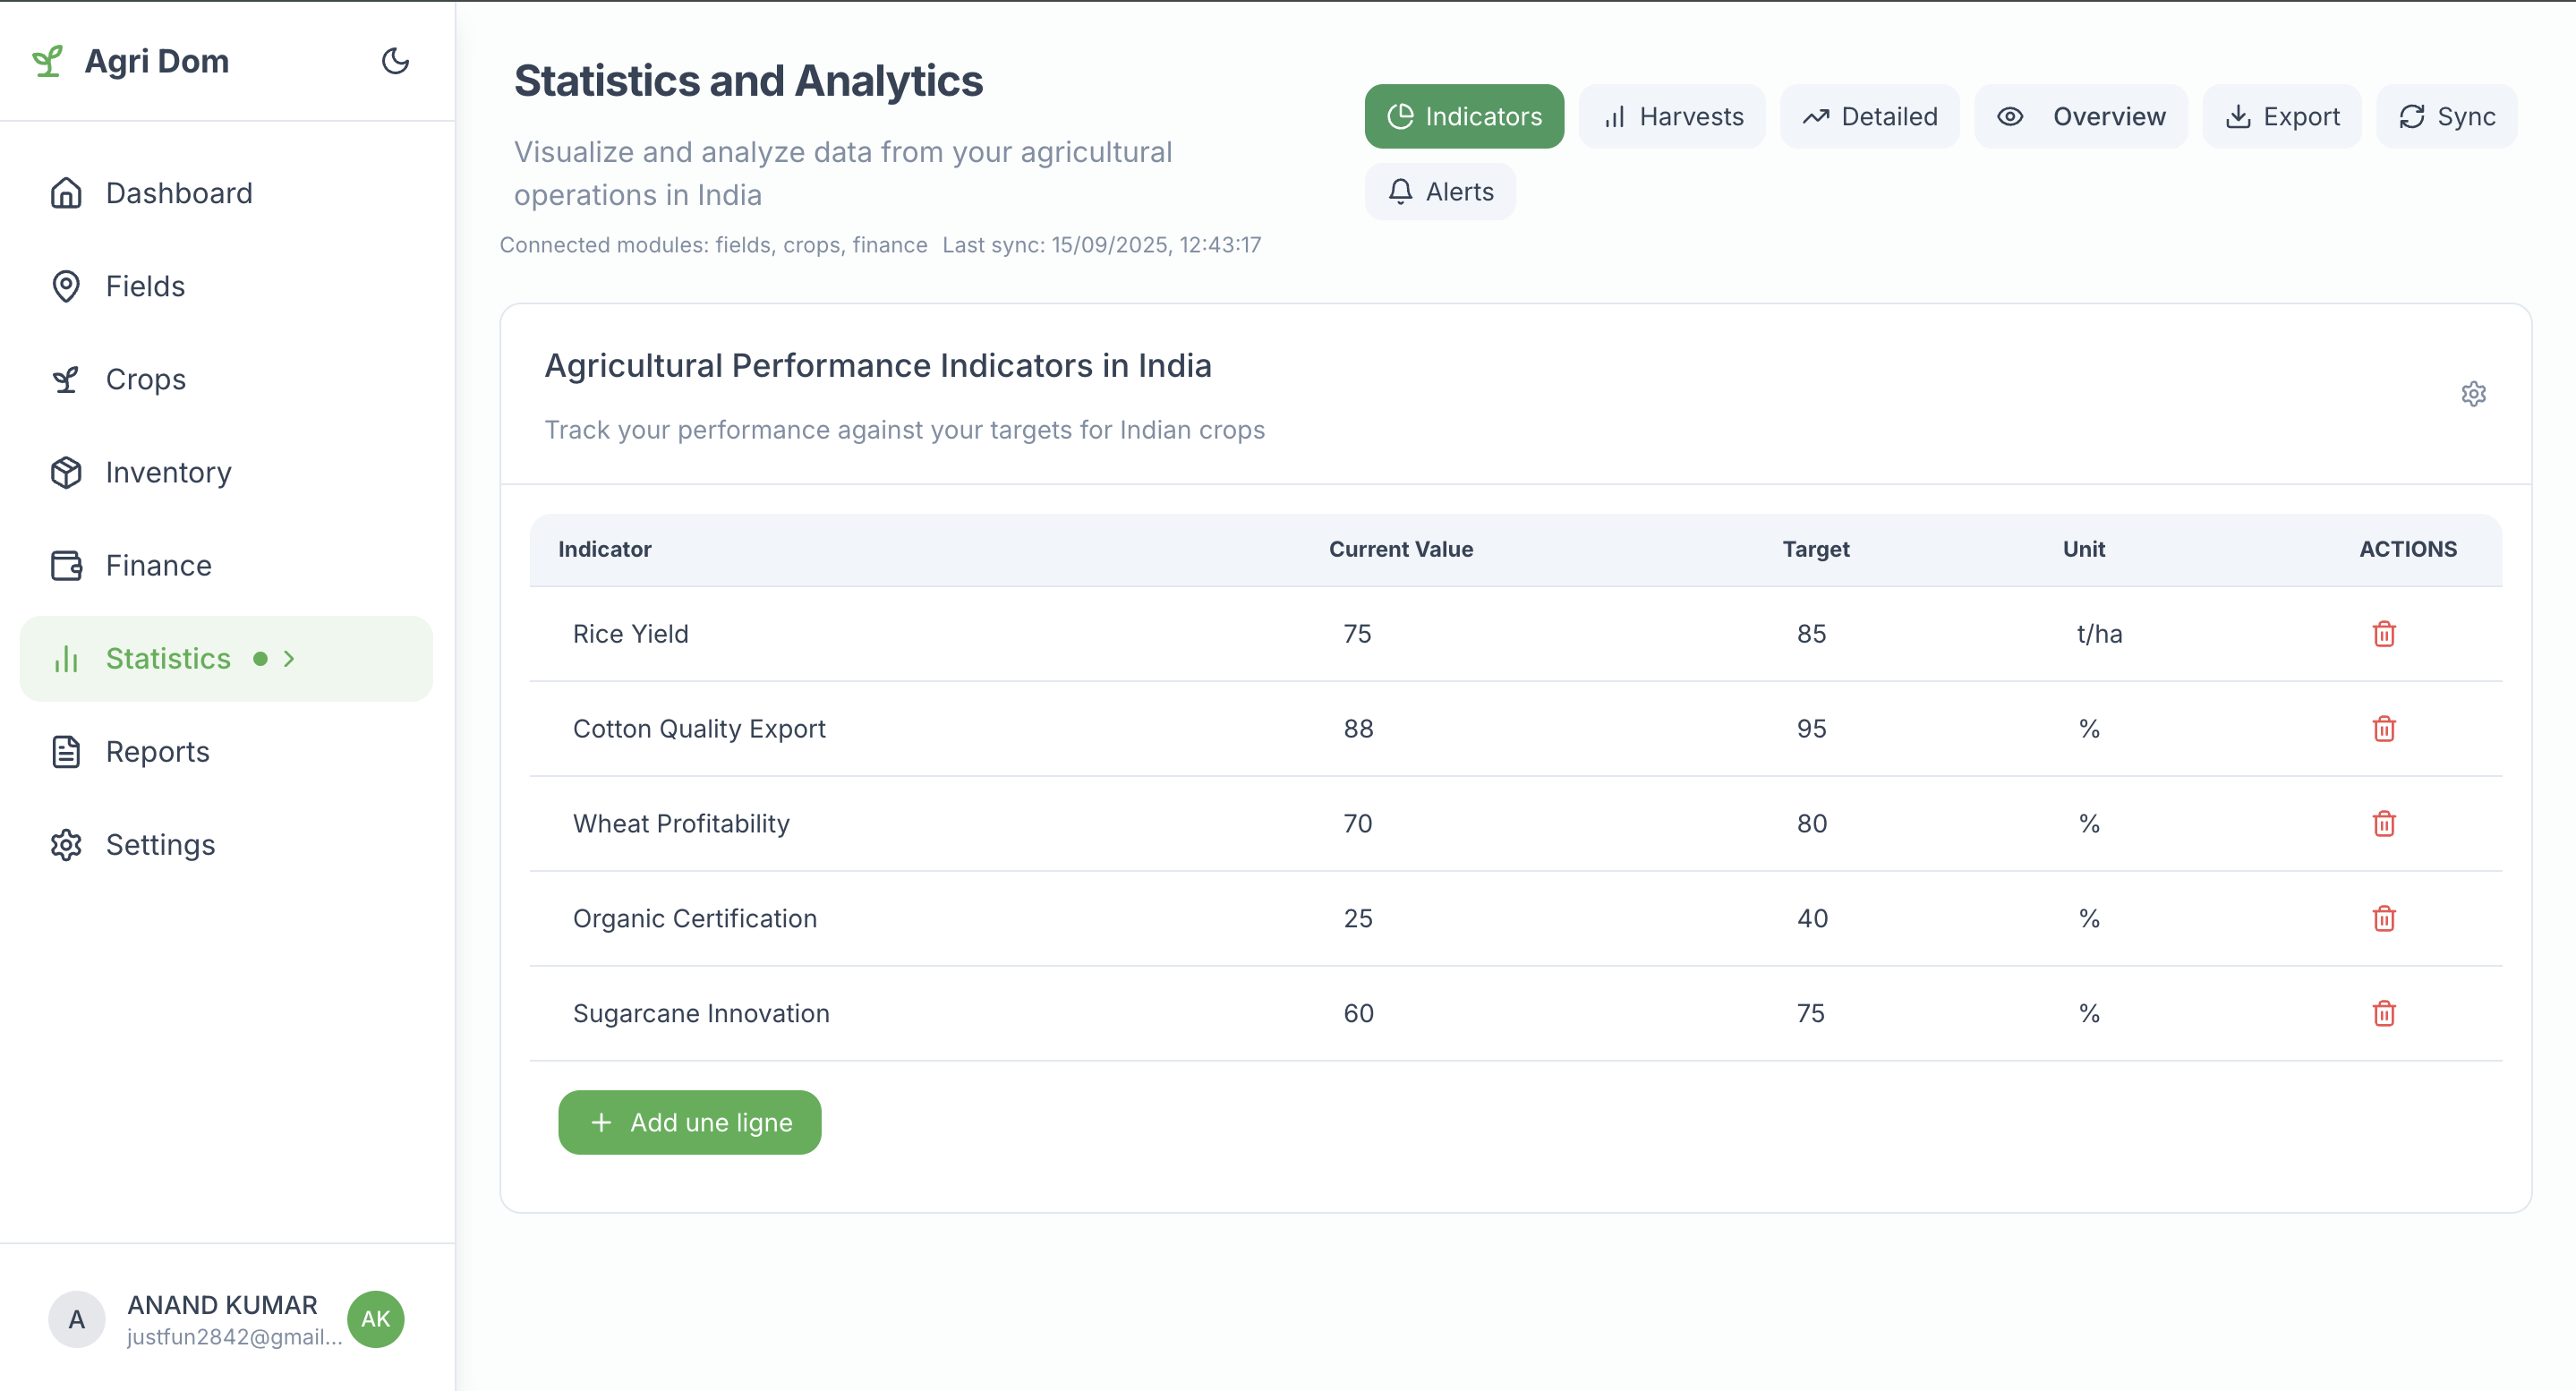Image resolution: width=2576 pixels, height=1391 pixels.
Task: Toggle the Overview eye view
Action: pyautogui.click(x=2080, y=117)
